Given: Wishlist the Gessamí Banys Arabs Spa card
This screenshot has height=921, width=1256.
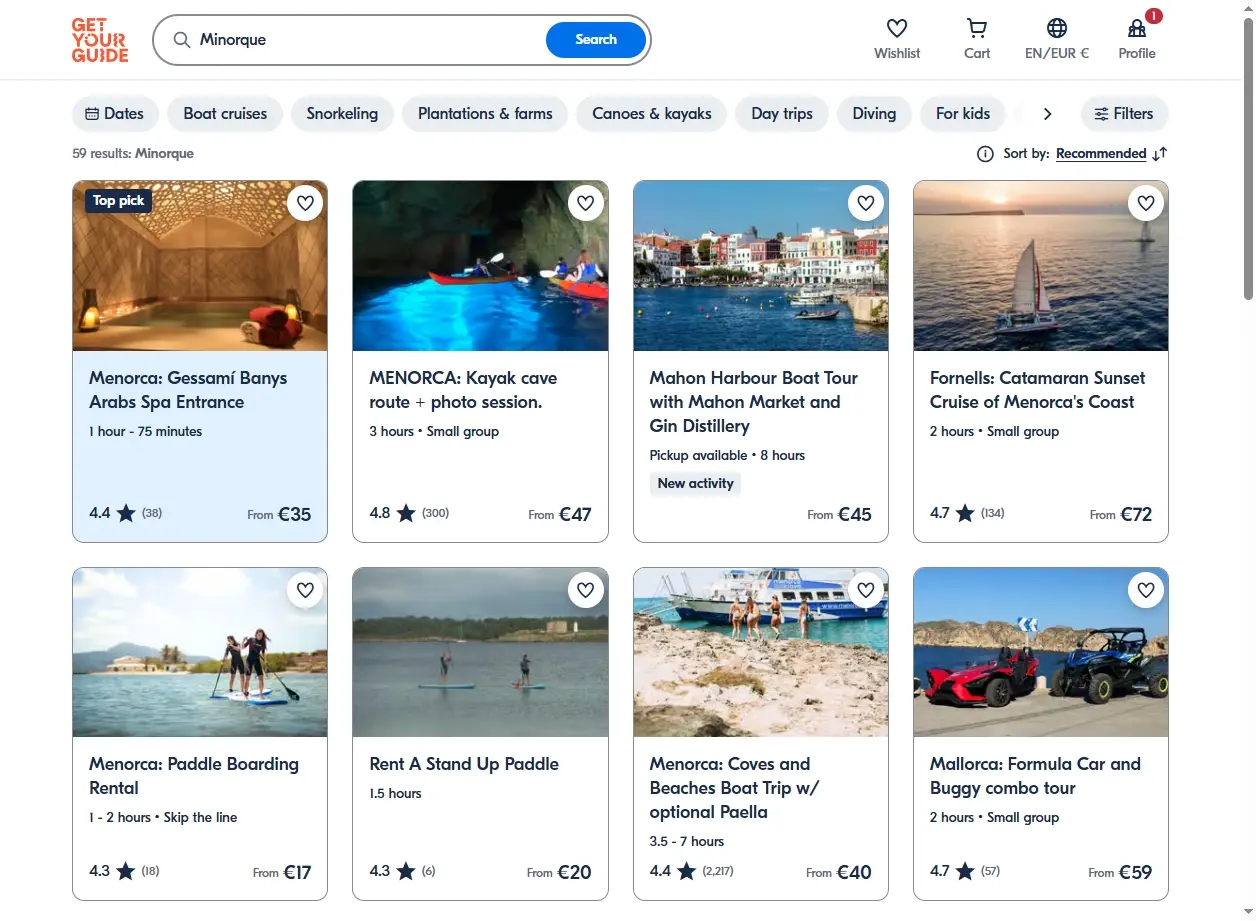Looking at the screenshot, I should (305, 204).
